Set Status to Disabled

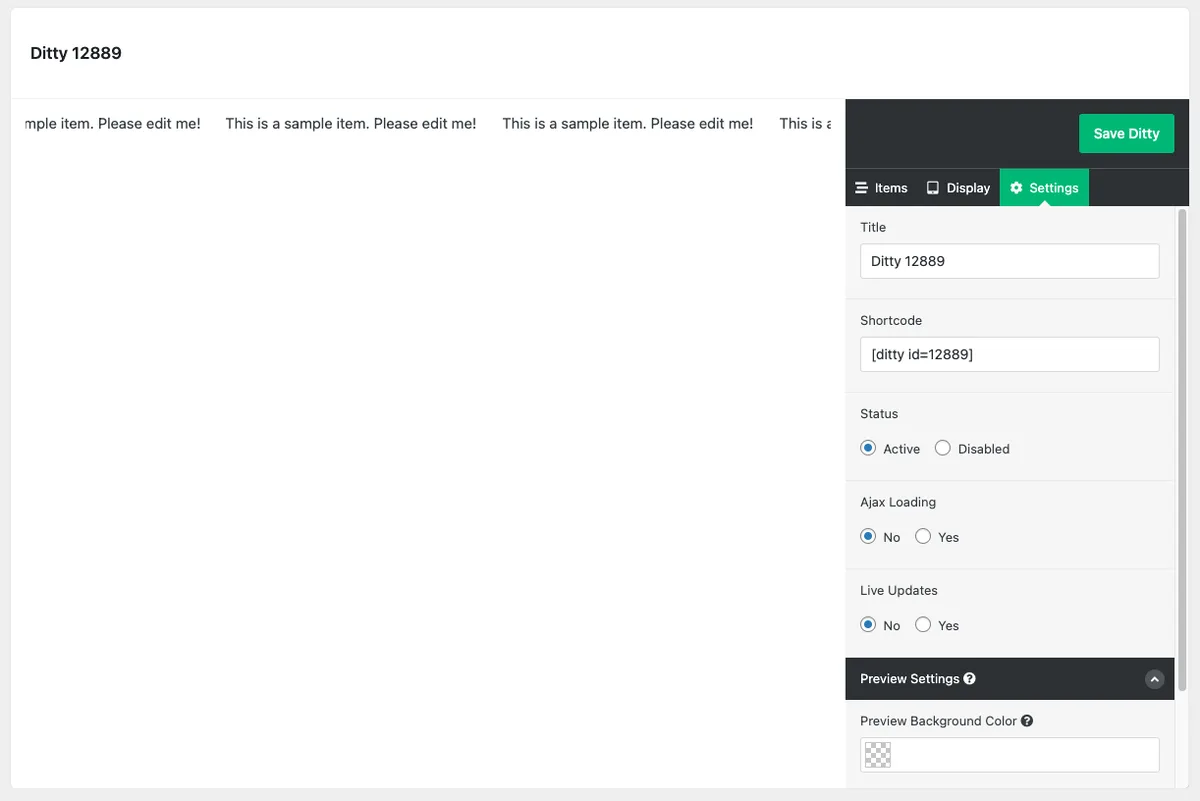[943, 448]
